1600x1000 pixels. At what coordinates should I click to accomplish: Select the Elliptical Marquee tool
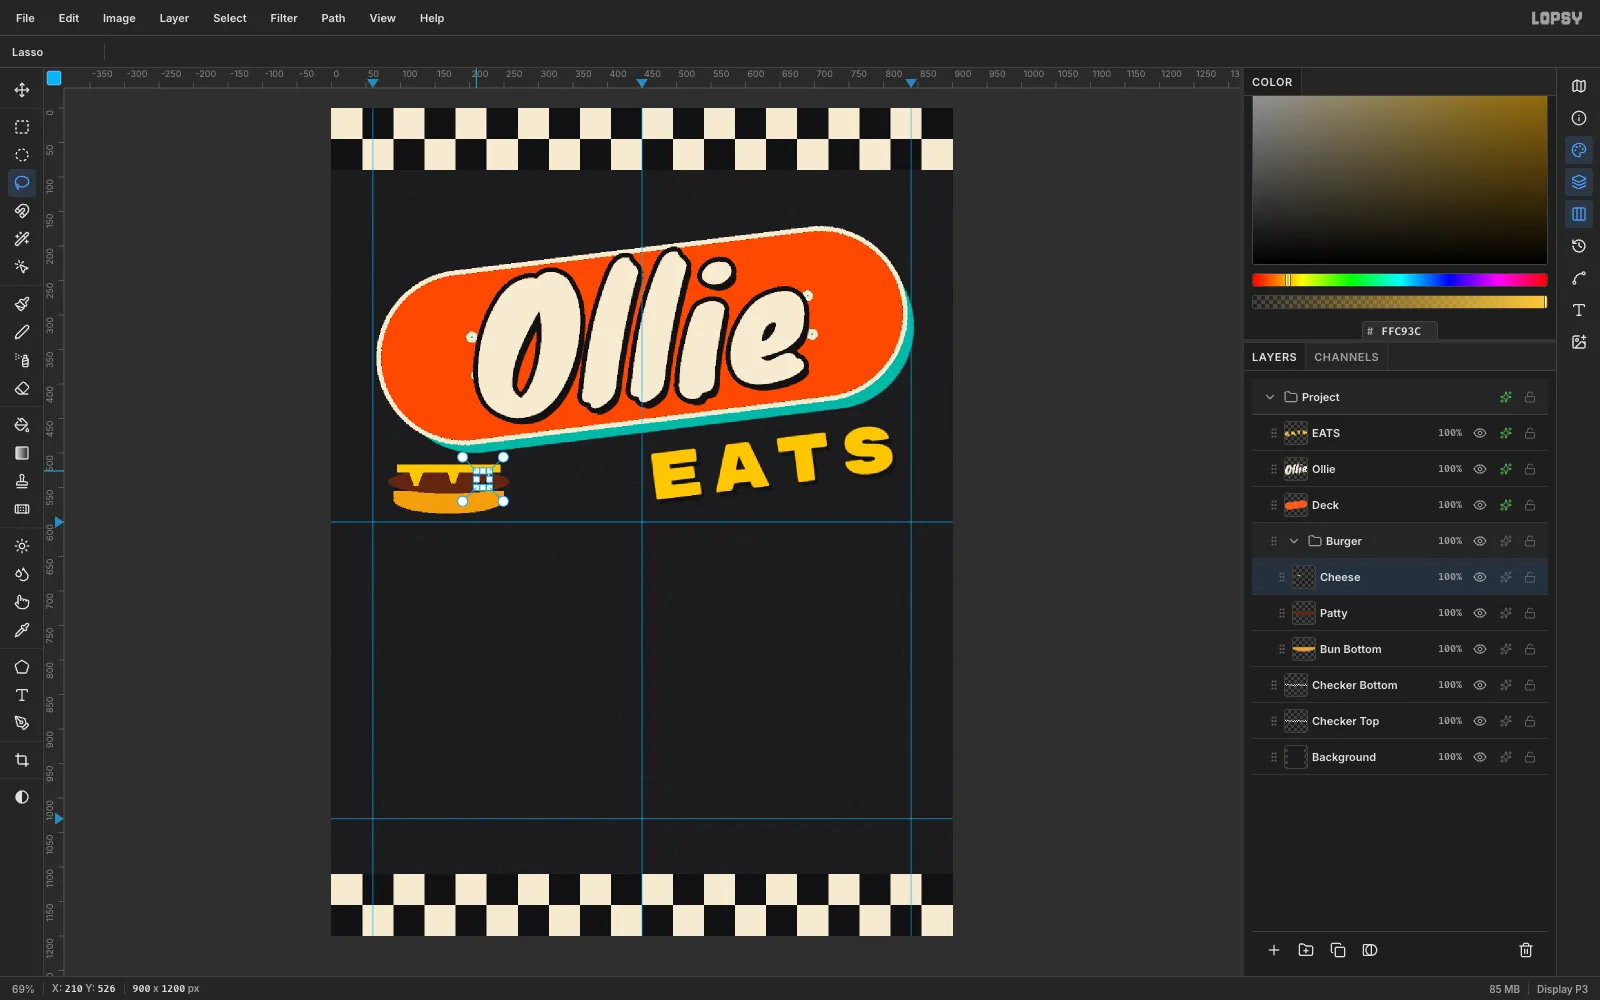[22, 155]
